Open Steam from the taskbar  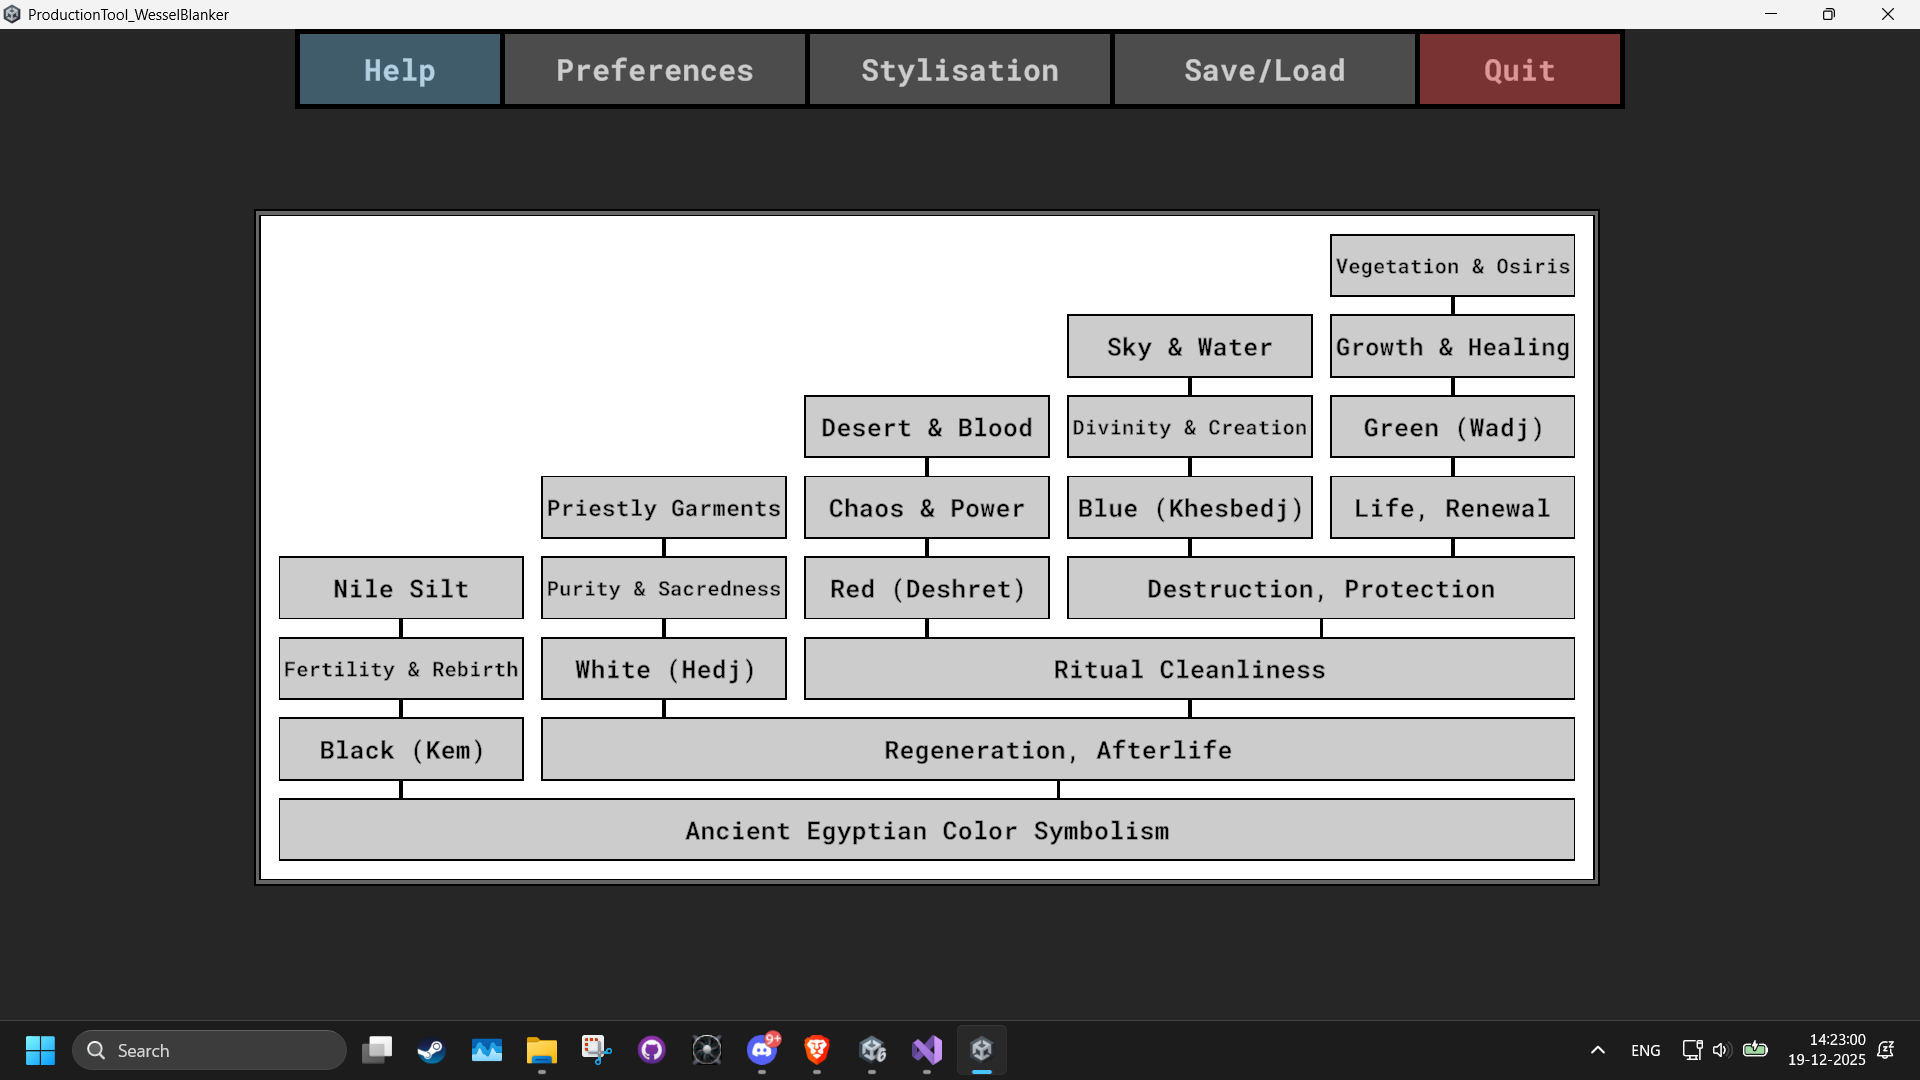click(432, 1050)
